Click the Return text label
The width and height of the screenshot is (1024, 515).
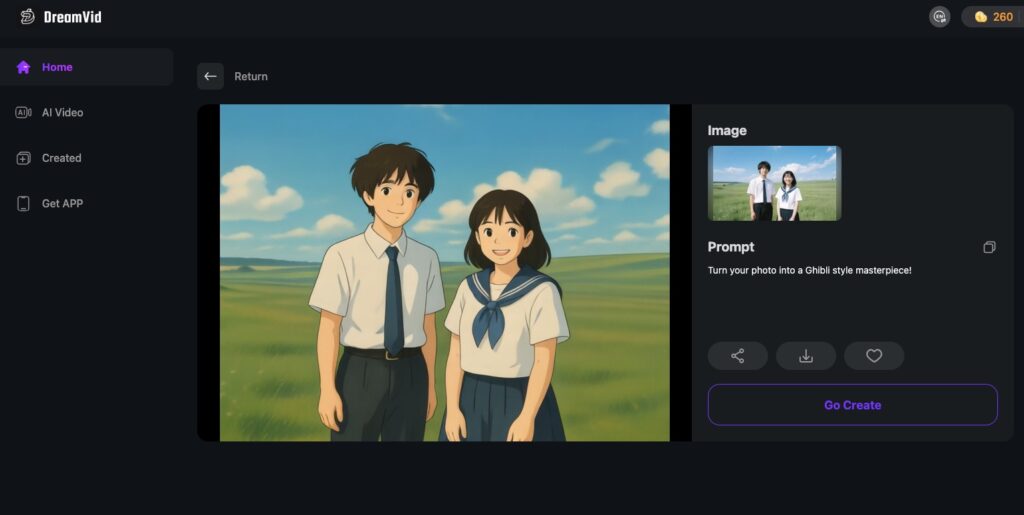[251, 76]
